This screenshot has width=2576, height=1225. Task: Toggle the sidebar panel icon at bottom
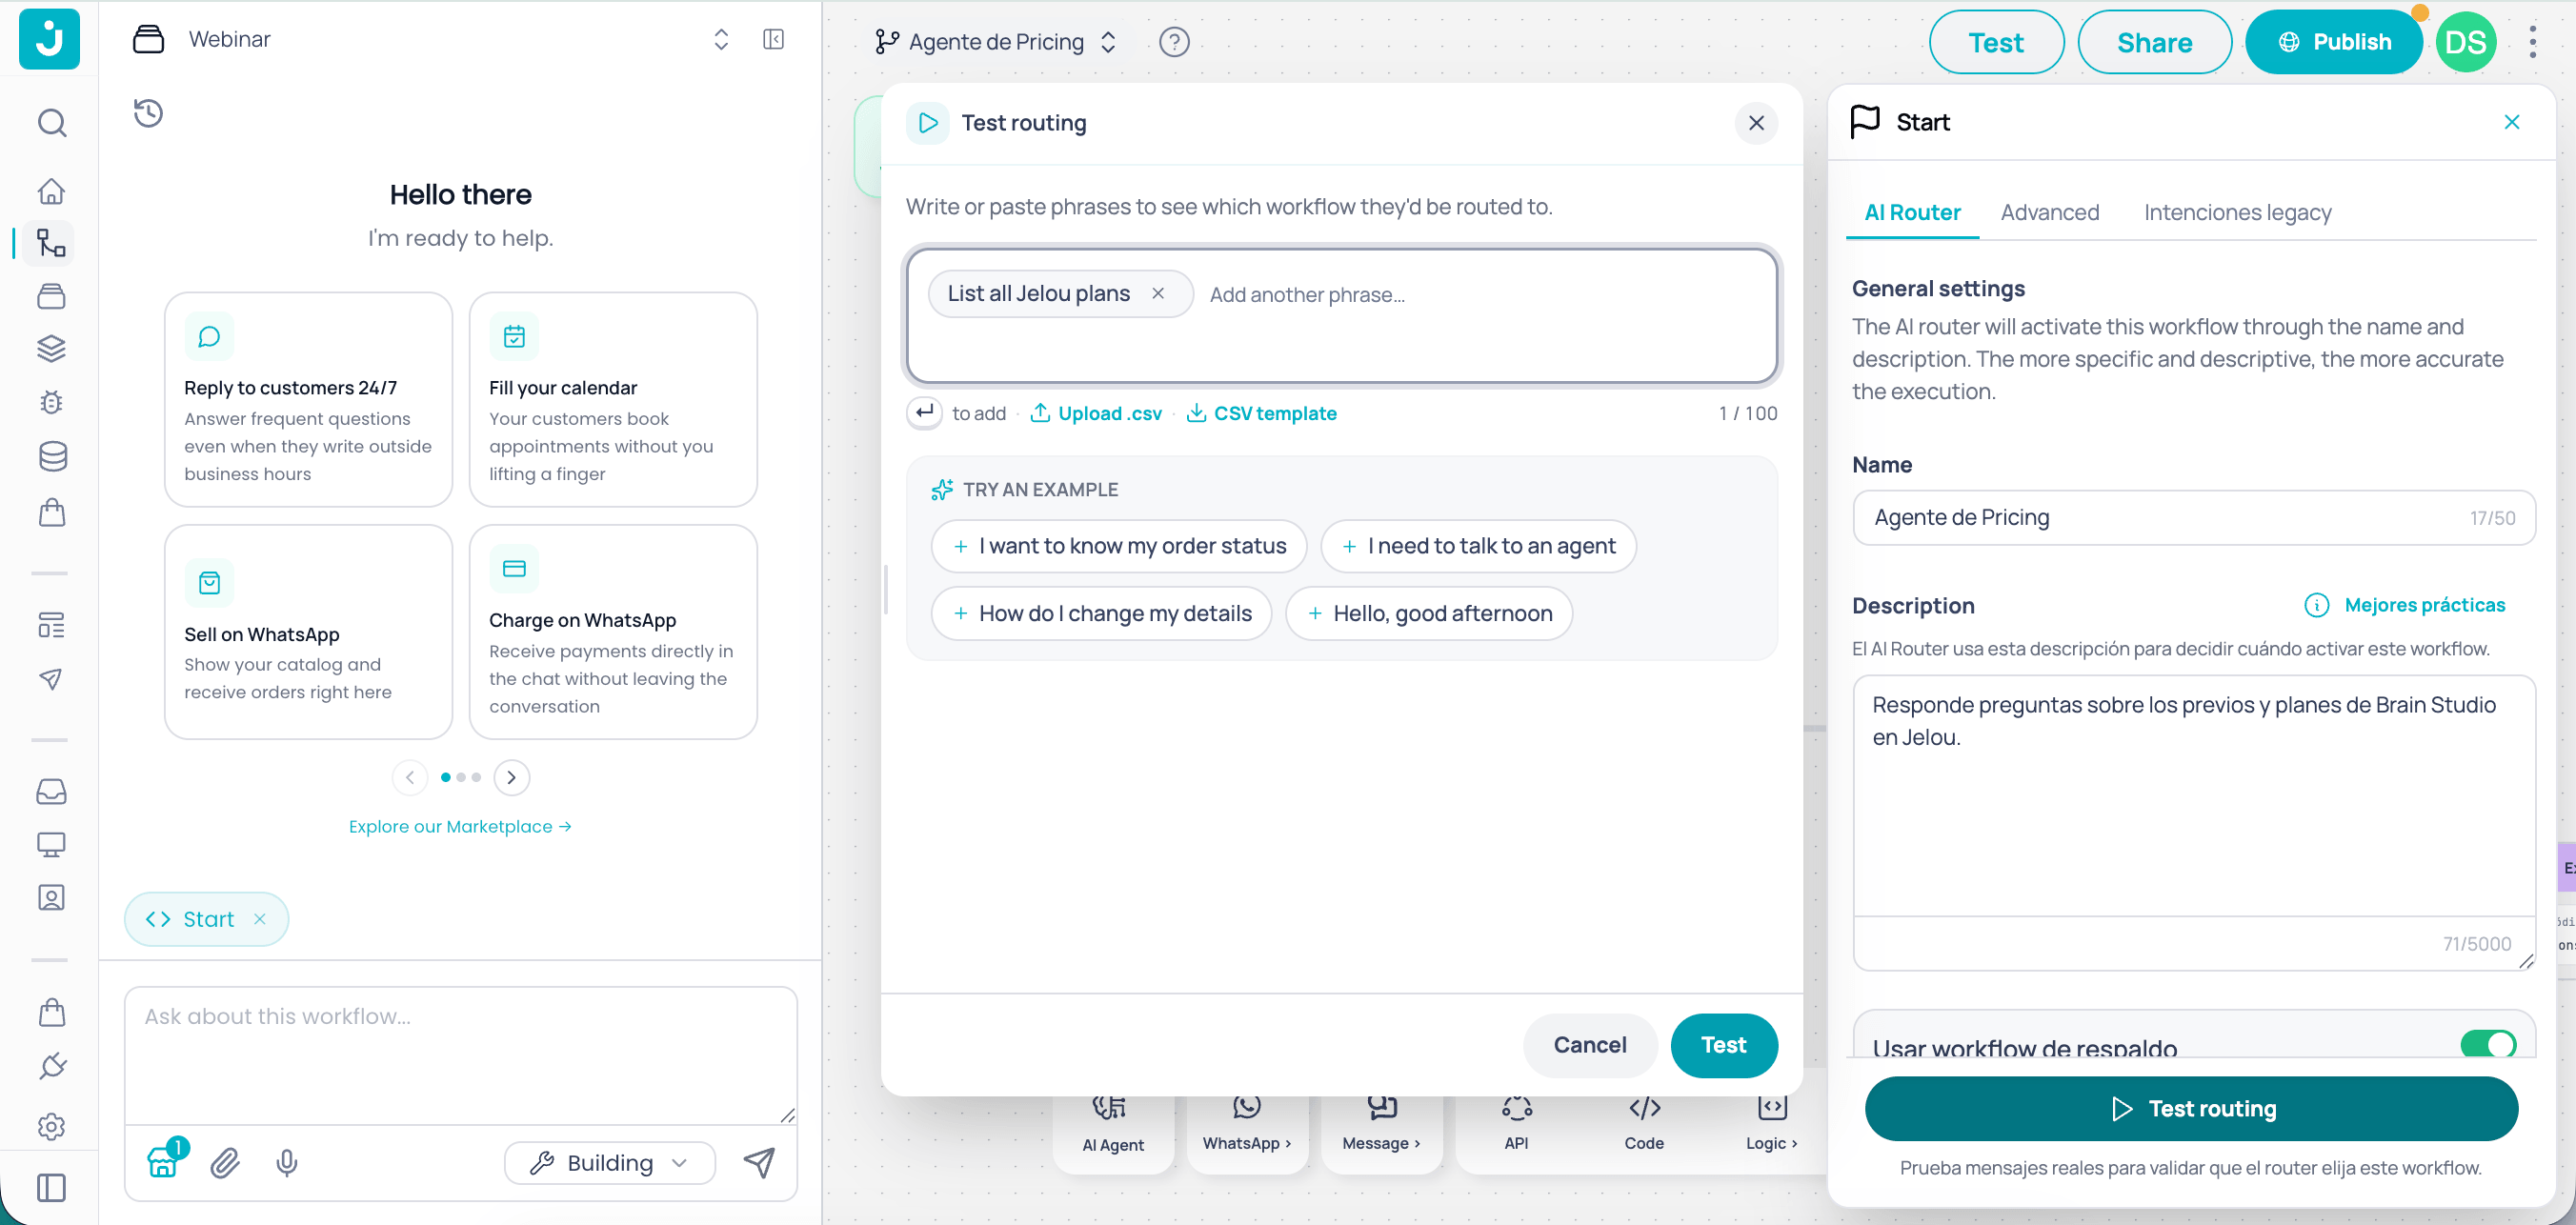tap(51, 1187)
